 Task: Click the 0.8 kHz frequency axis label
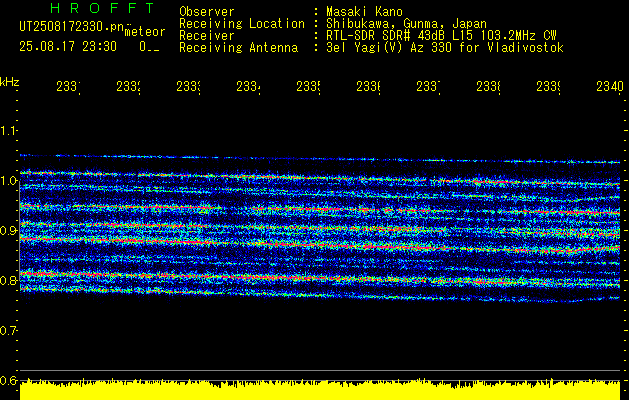[8, 280]
